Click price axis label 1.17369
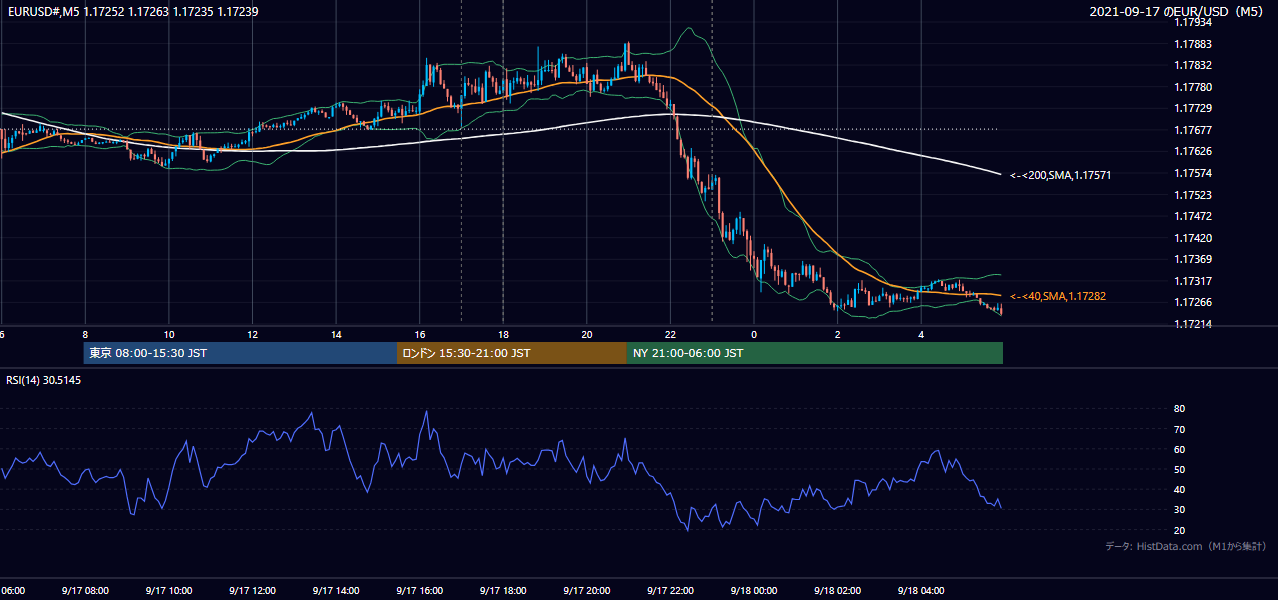 pos(1195,259)
